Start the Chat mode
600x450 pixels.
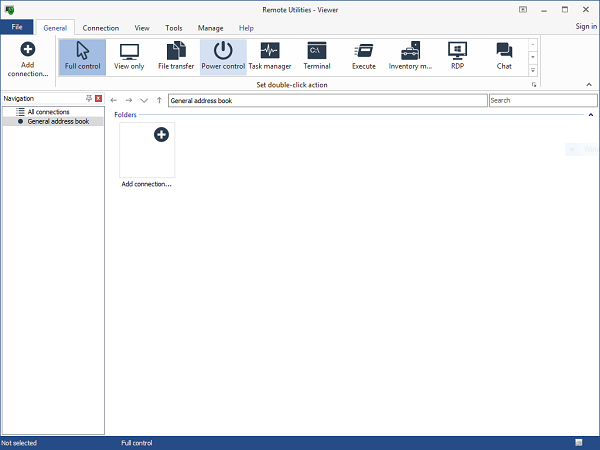click(x=504, y=57)
